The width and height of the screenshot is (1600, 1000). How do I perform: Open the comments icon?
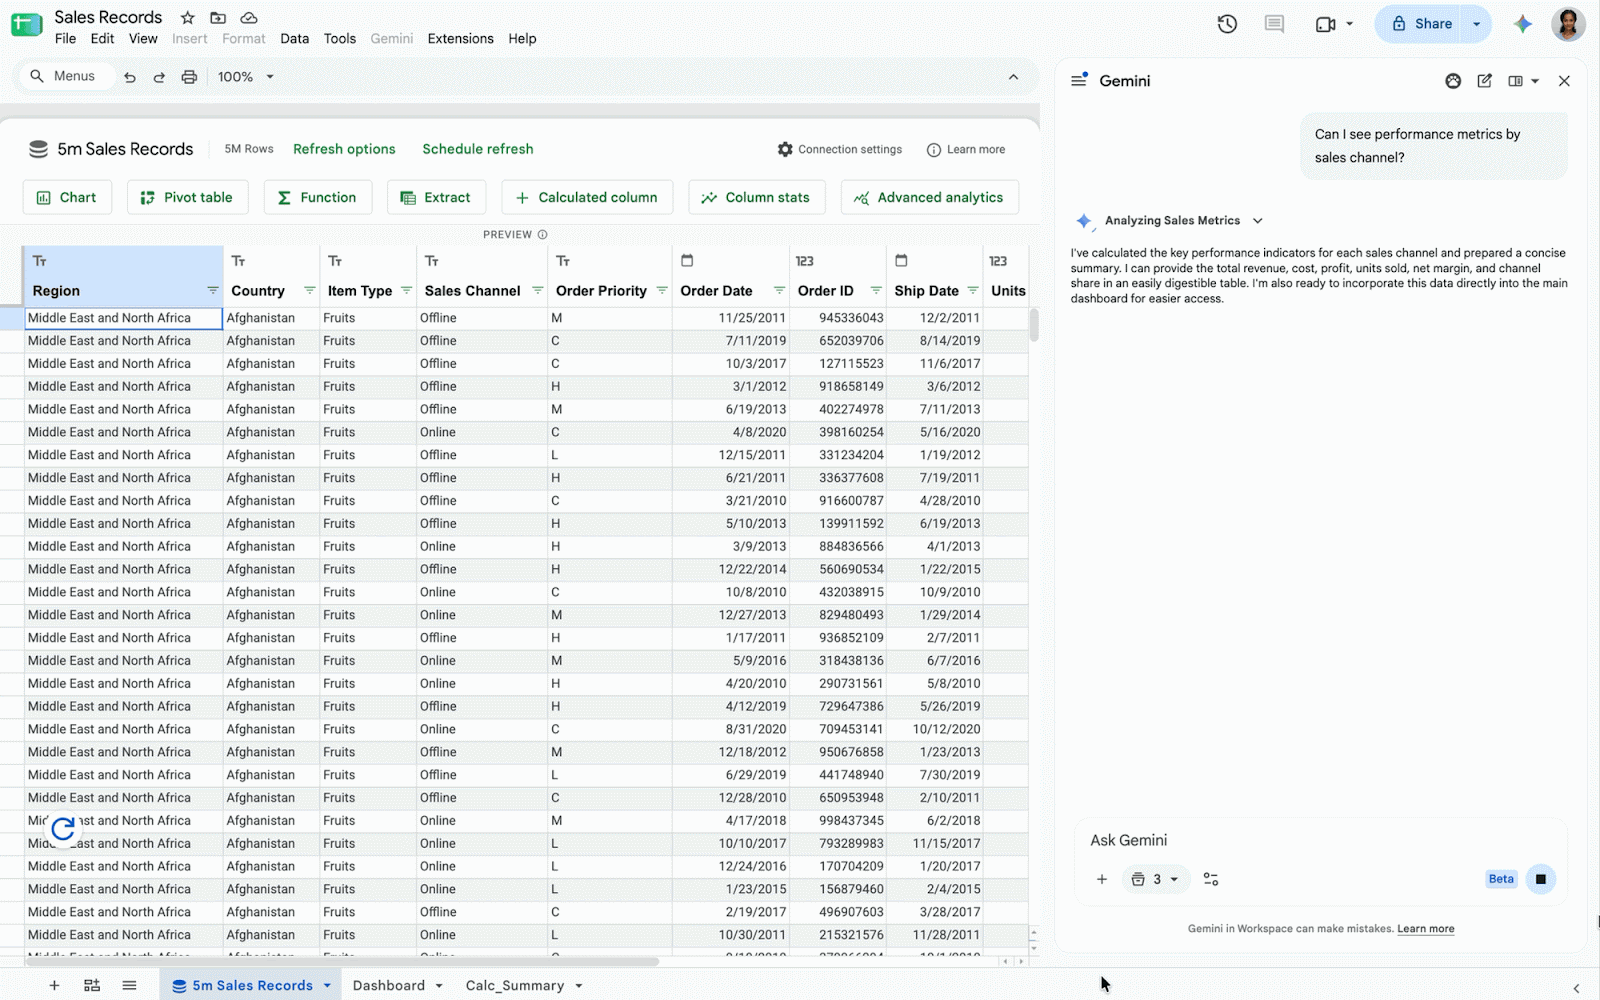[1274, 24]
